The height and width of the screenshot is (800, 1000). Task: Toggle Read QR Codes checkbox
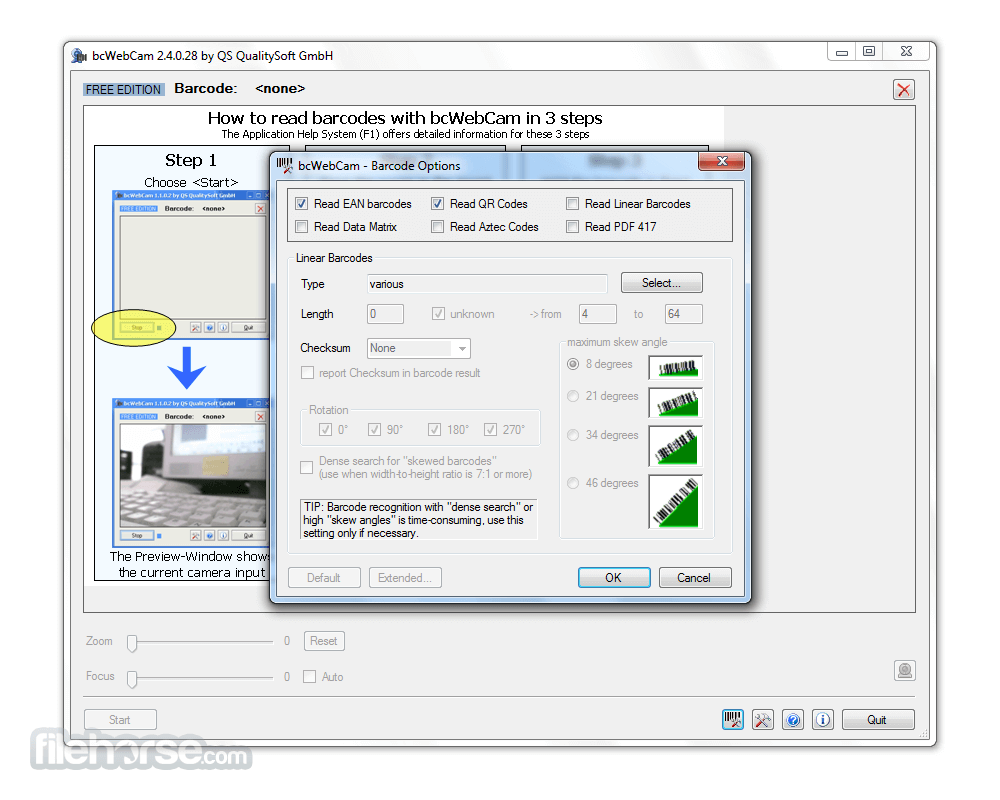(438, 204)
